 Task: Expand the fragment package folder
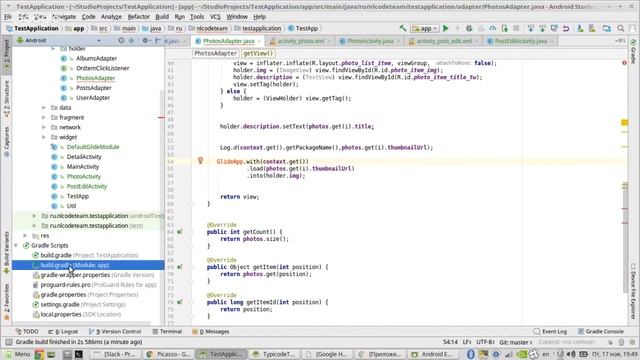tap(44, 117)
